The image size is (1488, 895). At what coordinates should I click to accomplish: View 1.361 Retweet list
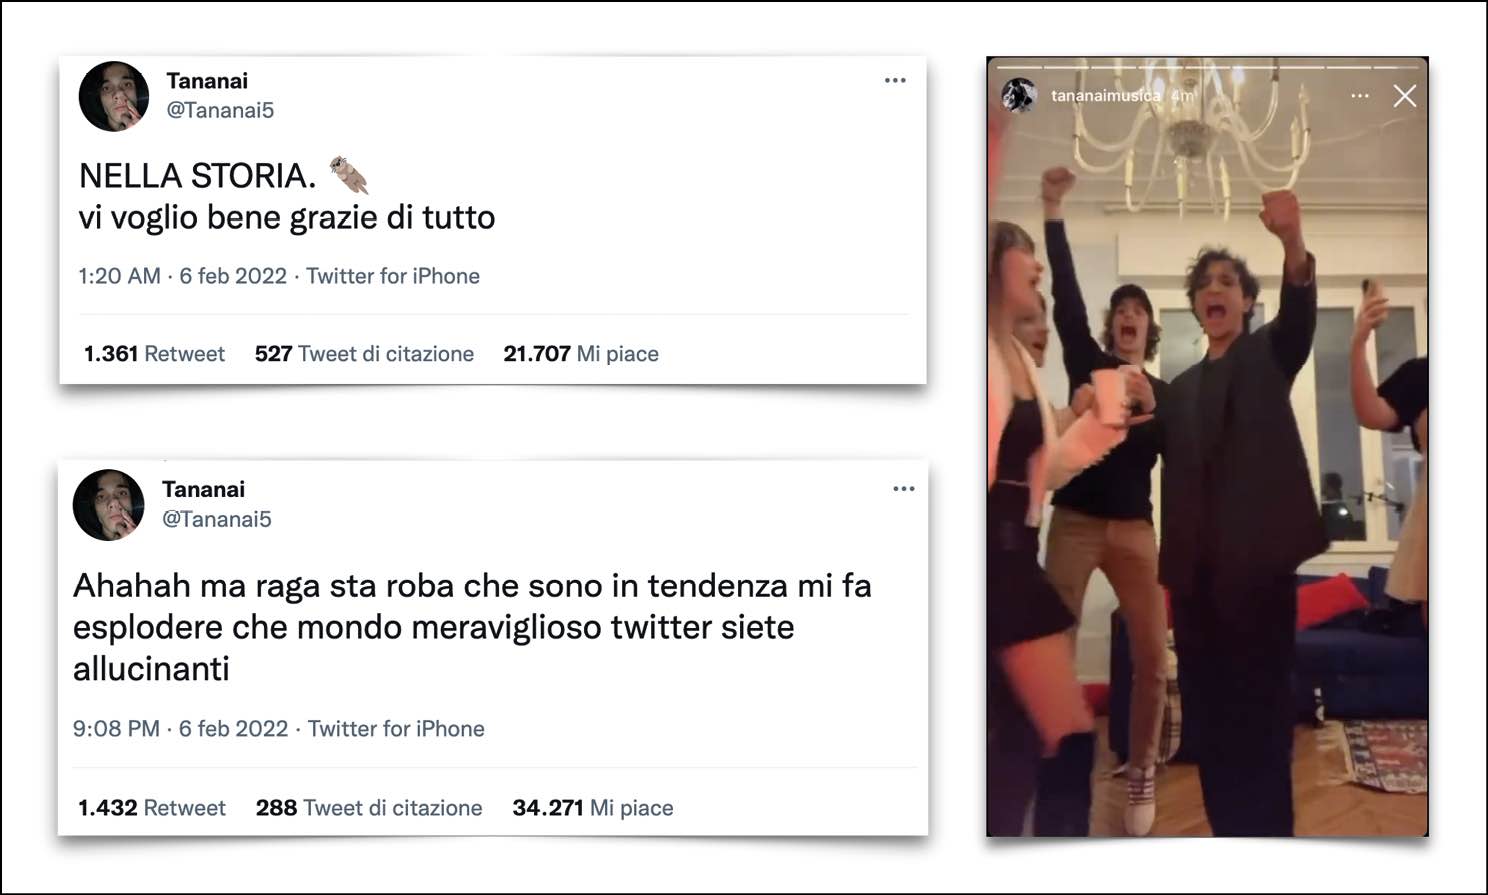coord(154,353)
